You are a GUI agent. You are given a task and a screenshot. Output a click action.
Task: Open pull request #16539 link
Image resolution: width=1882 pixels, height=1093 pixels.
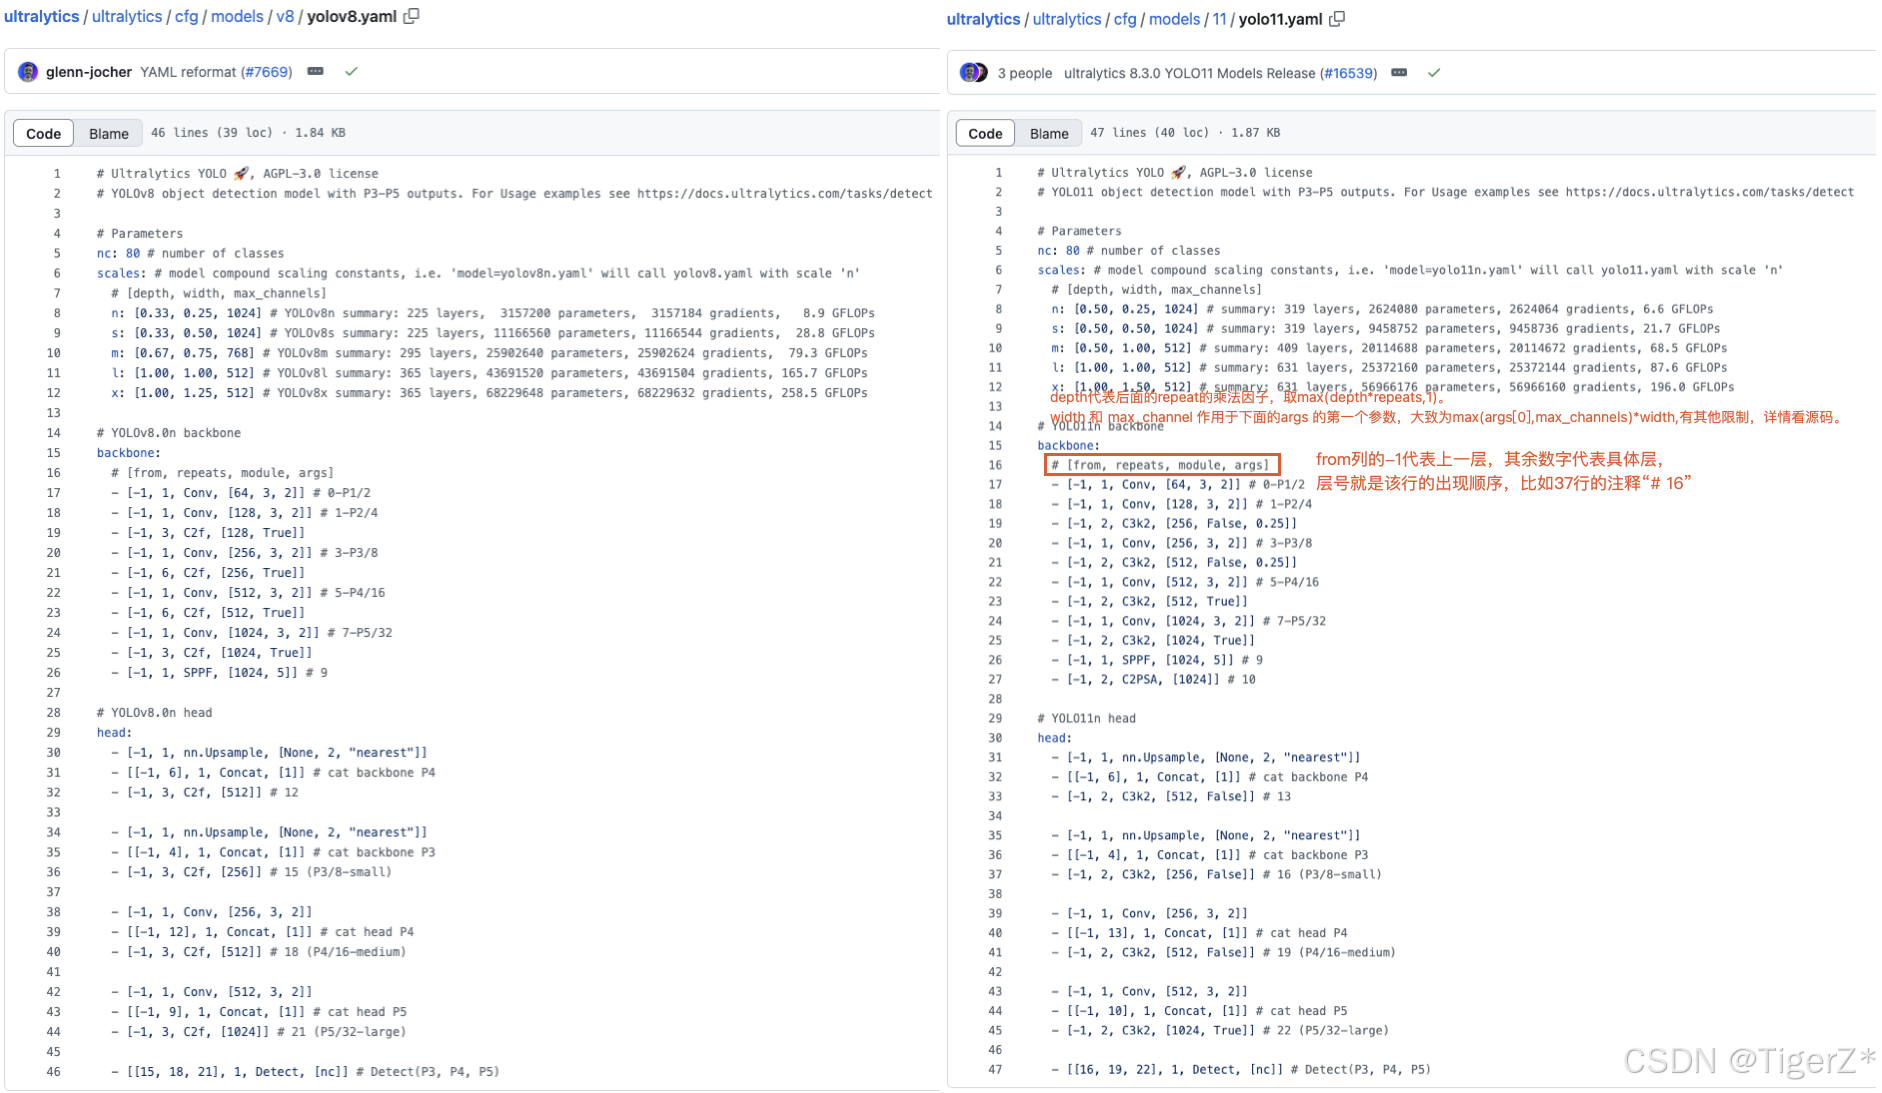pyautogui.click(x=1350, y=73)
